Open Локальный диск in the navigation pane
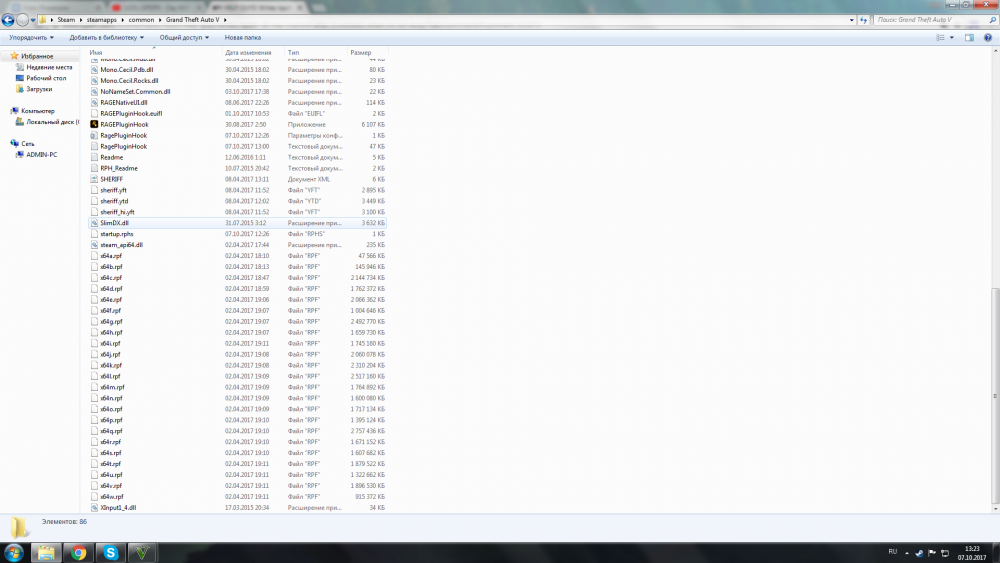The image size is (1000, 563). 52,122
